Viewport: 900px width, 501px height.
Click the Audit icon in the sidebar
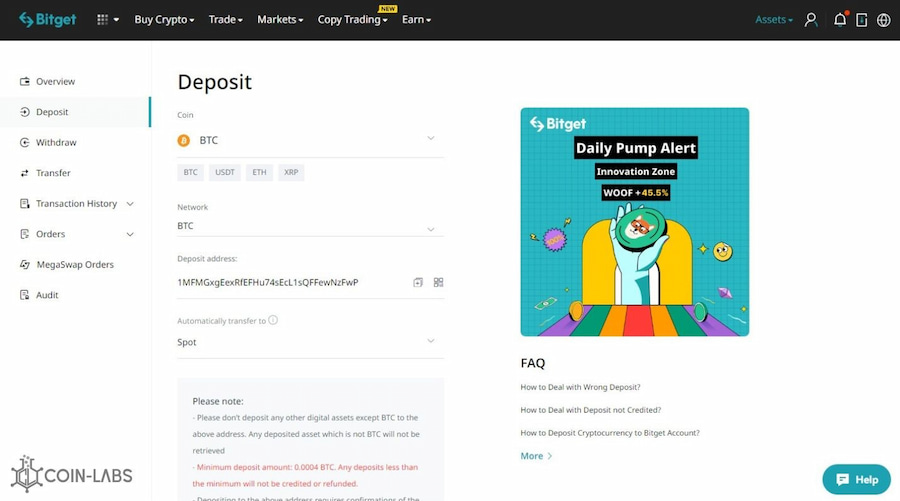click(x=25, y=295)
